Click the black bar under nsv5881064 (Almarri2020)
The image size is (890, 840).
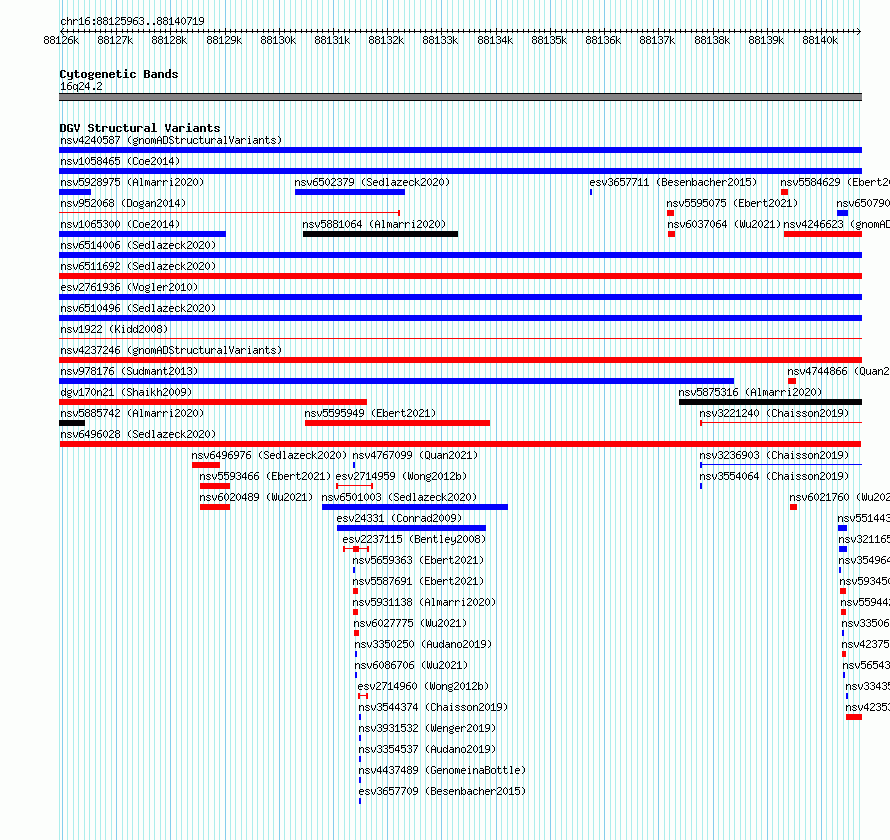380,234
